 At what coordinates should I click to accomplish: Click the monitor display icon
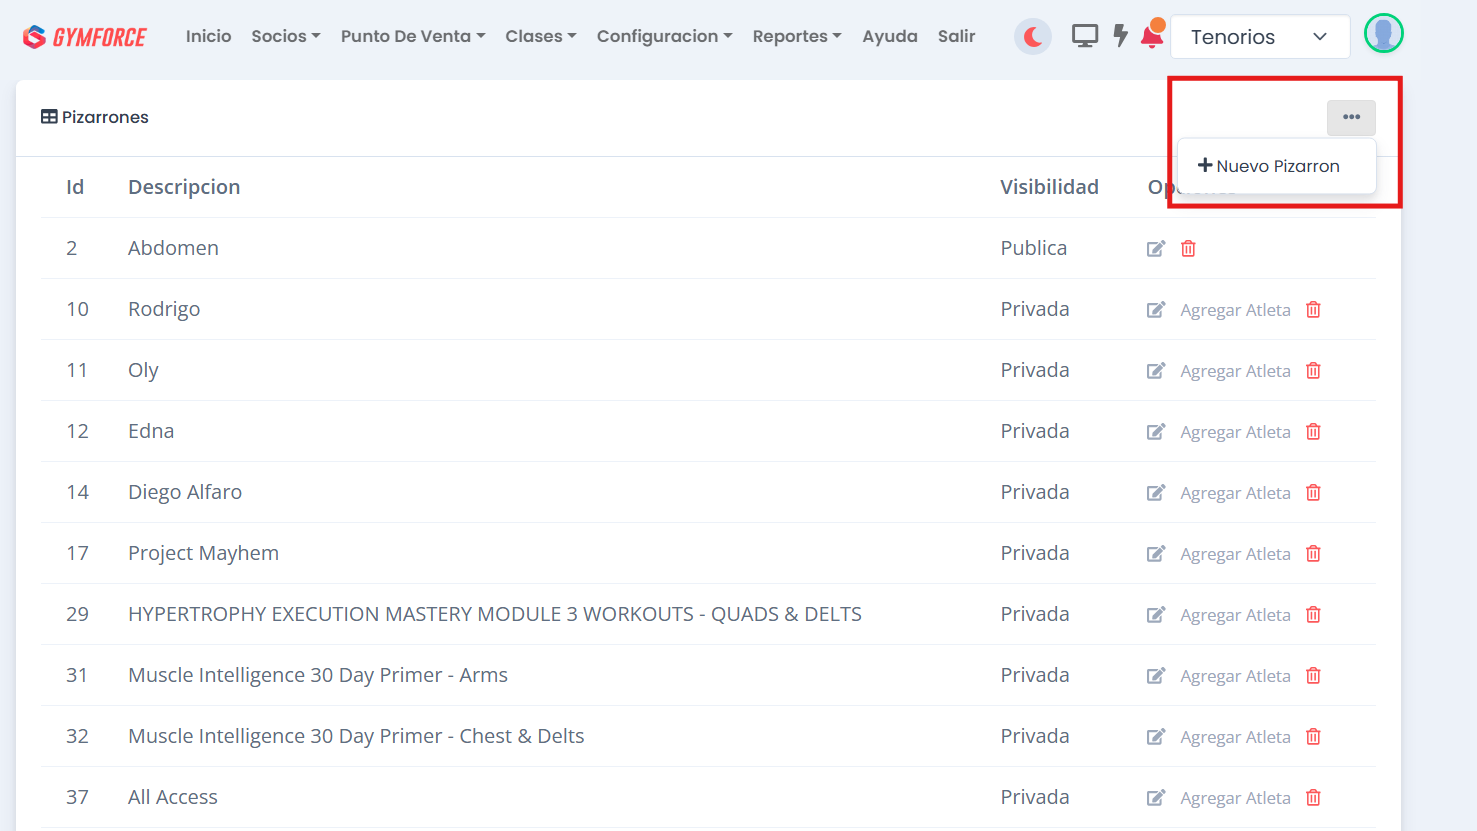1085,36
